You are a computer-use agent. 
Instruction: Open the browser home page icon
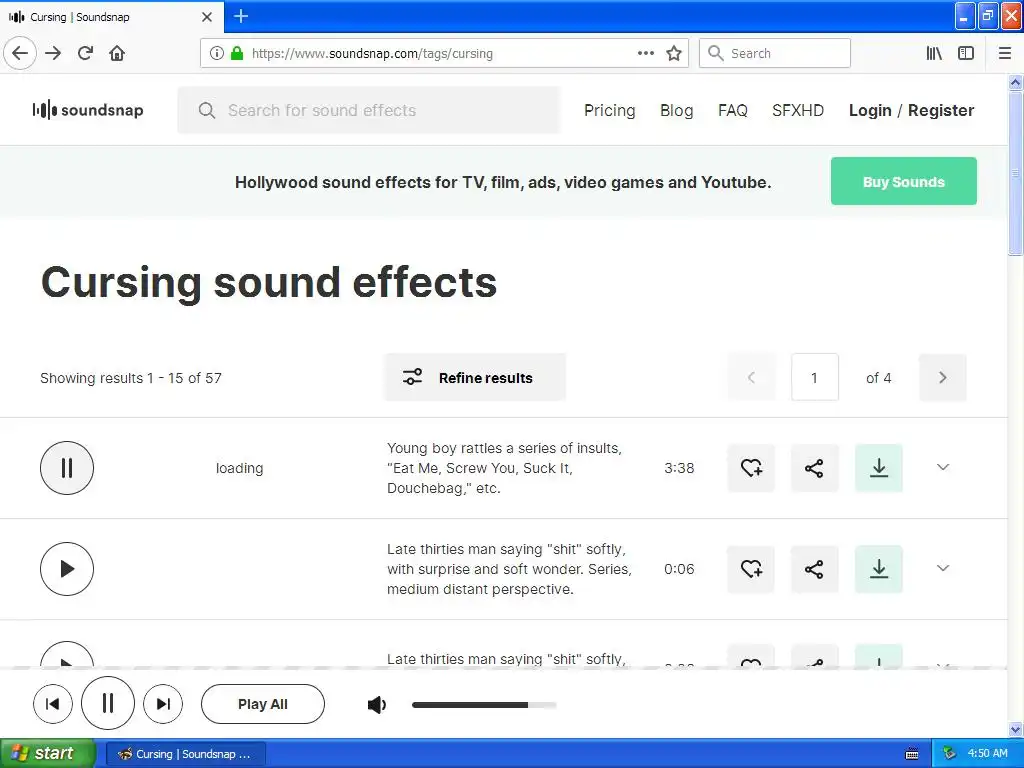tap(117, 53)
